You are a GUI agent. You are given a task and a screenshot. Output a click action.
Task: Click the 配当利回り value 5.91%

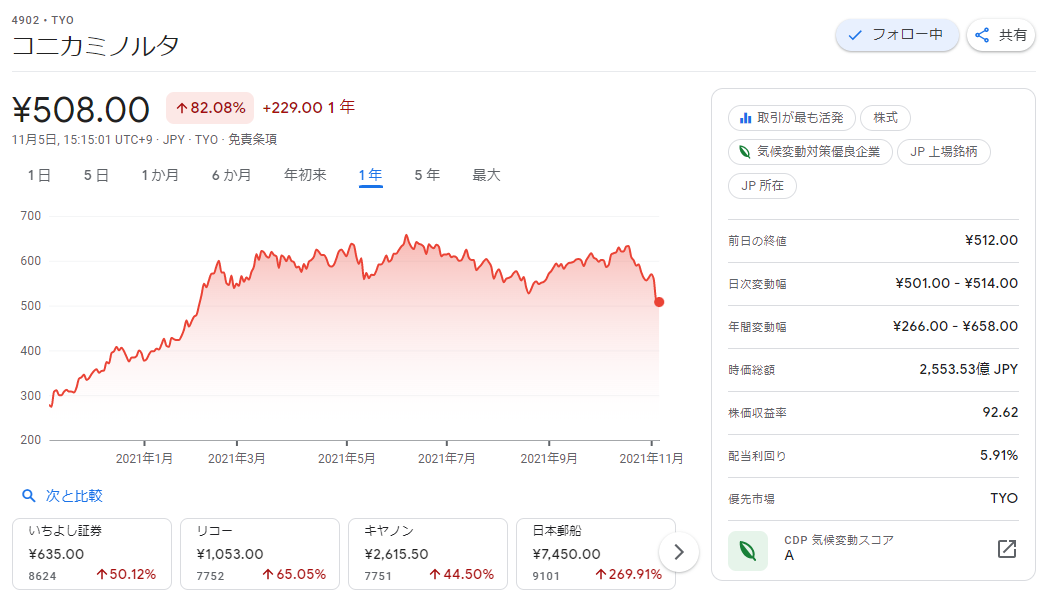pyautogui.click(x=999, y=455)
